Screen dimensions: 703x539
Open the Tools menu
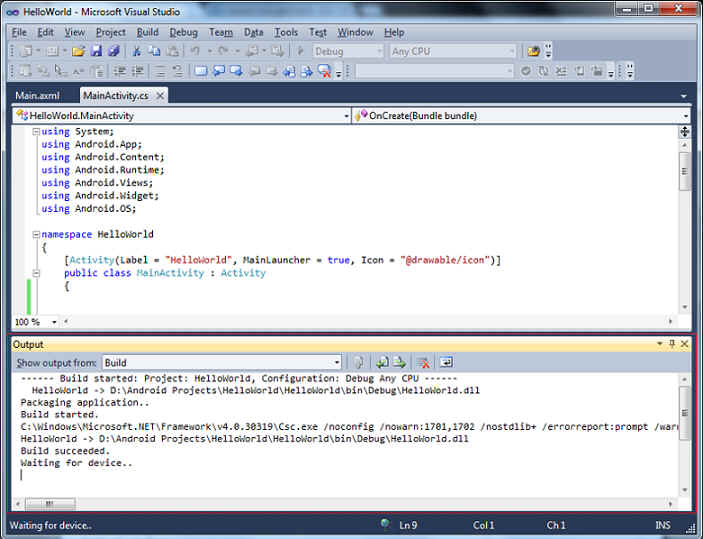click(286, 32)
